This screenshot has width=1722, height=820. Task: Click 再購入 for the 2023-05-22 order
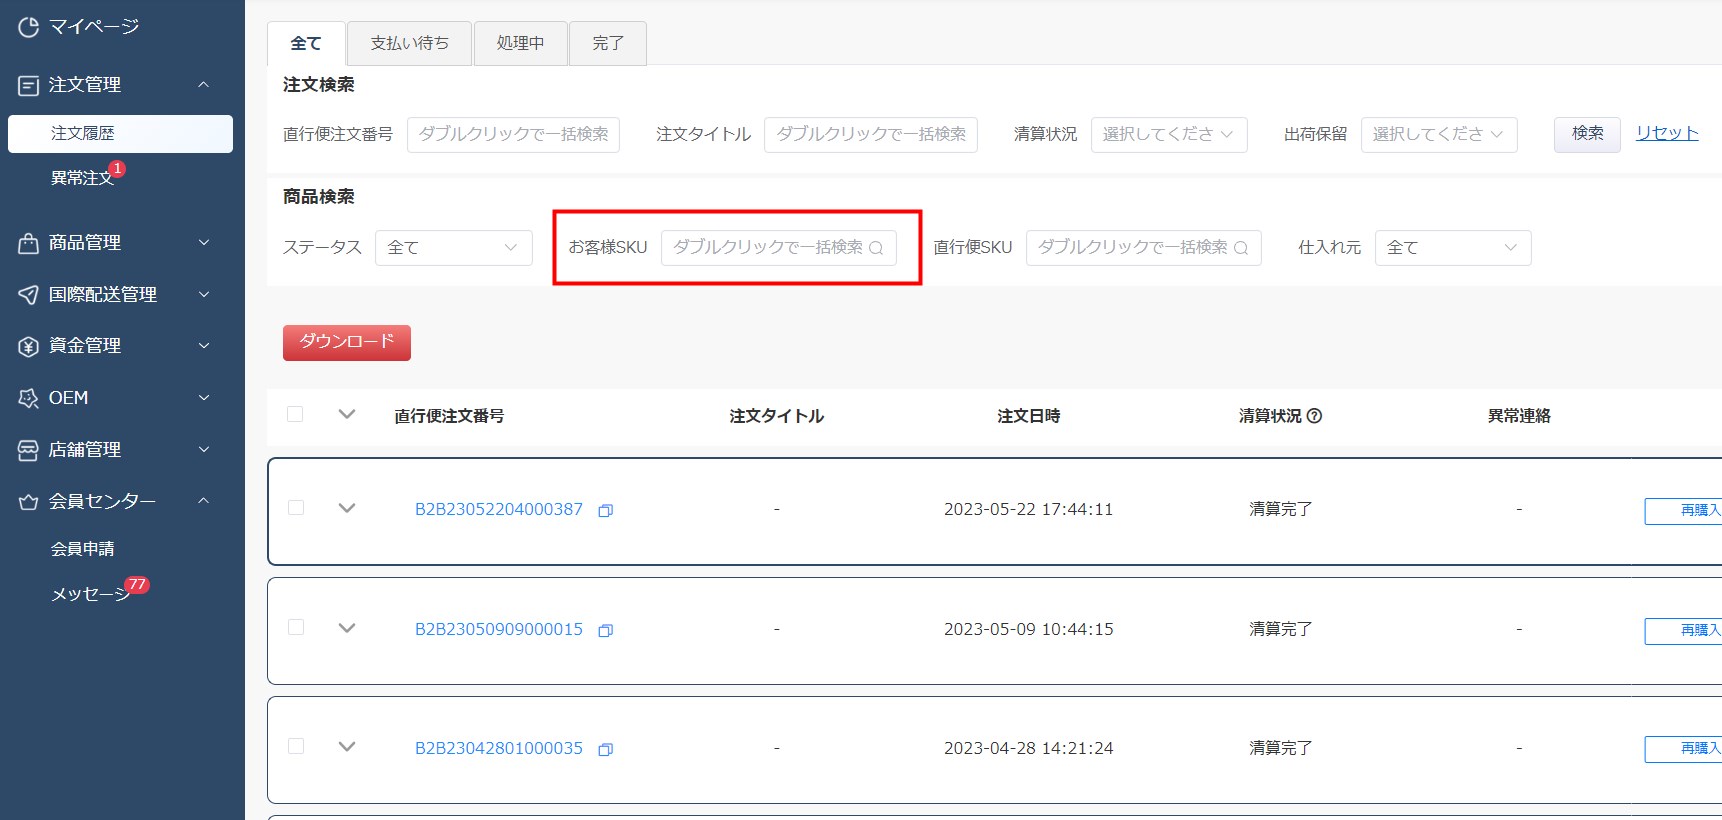1684,511
